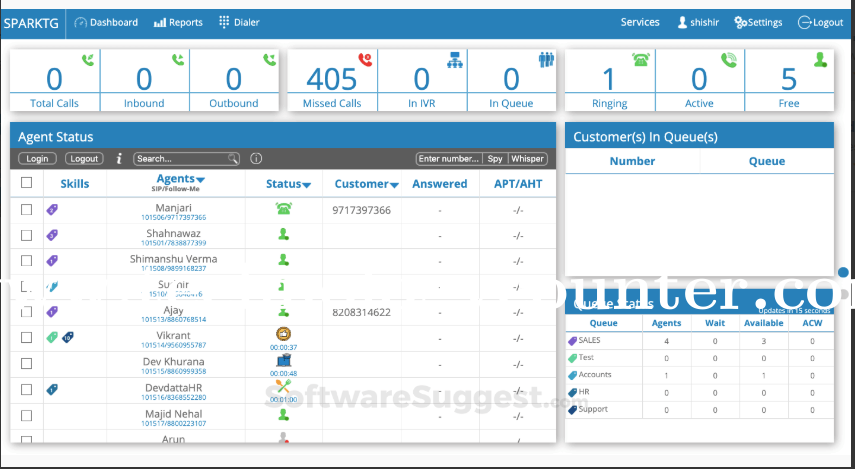The height and width of the screenshot is (469, 855).
Task: Click the Total Calls tile
Action: click(x=55, y=80)
